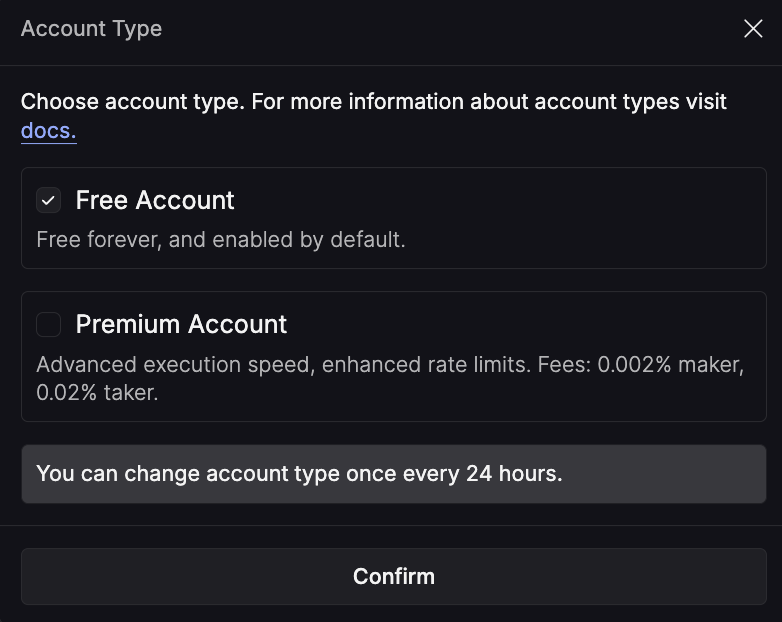782x622 pixels.
Task: Click the 24 hours notice banner
Action: [393, 473]
